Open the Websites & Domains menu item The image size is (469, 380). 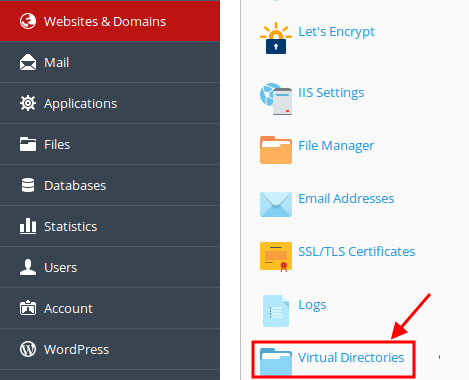point(110,21)
